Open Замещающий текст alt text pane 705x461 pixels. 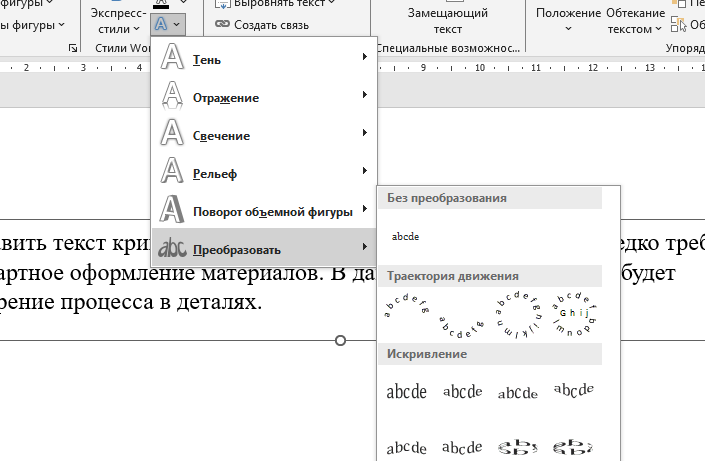pos(447,21)
